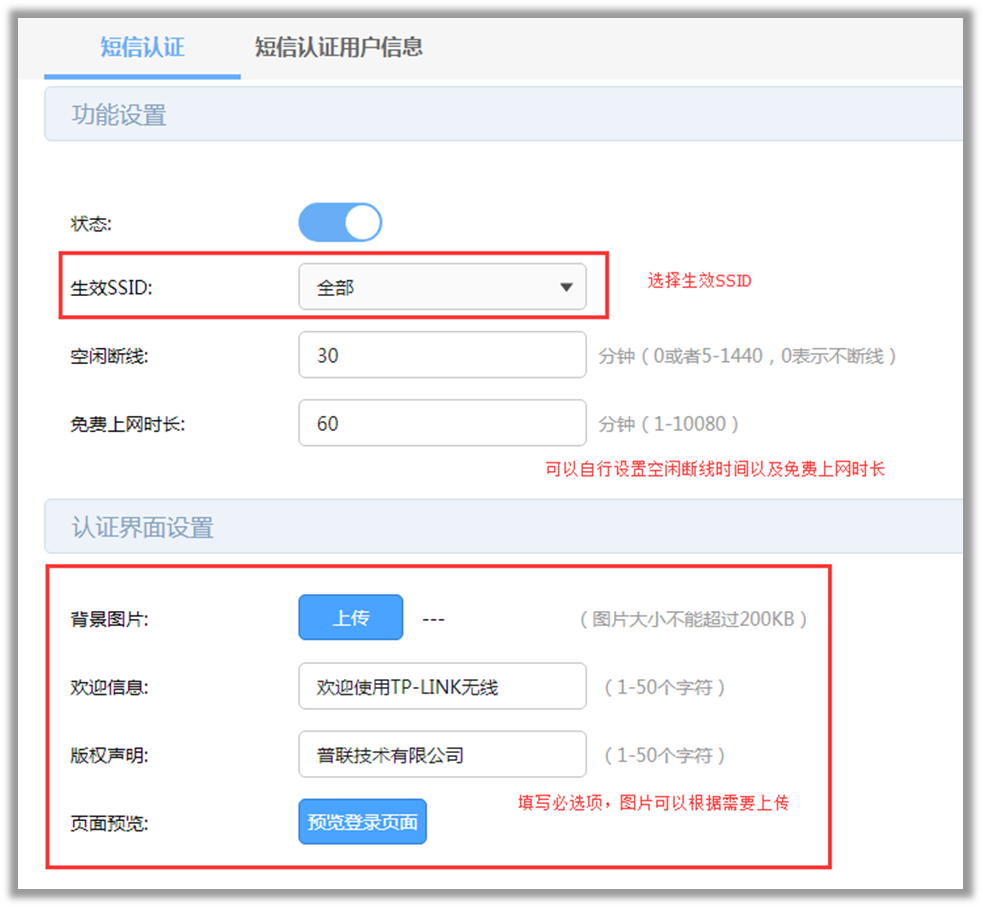The width and height of the screenshot is (982, 907).
Task: Click the 预览登录页面 preview button
Action: pos(362,821)
